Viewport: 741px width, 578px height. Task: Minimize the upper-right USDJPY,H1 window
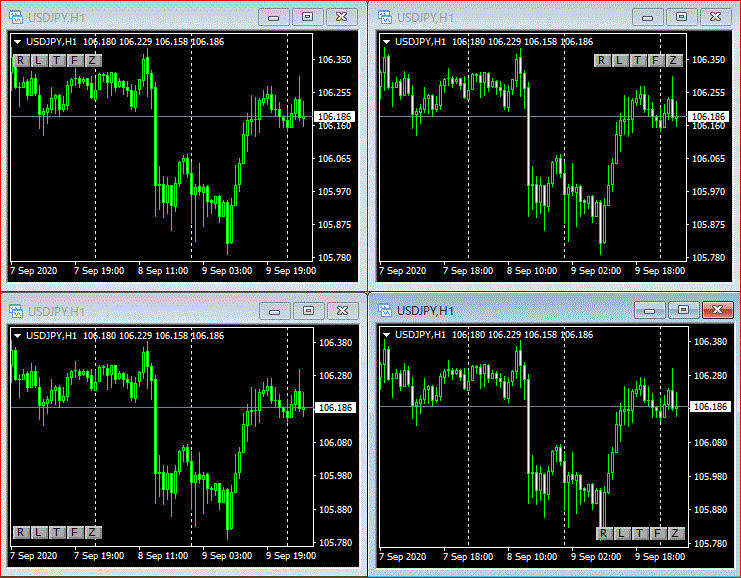647,17
